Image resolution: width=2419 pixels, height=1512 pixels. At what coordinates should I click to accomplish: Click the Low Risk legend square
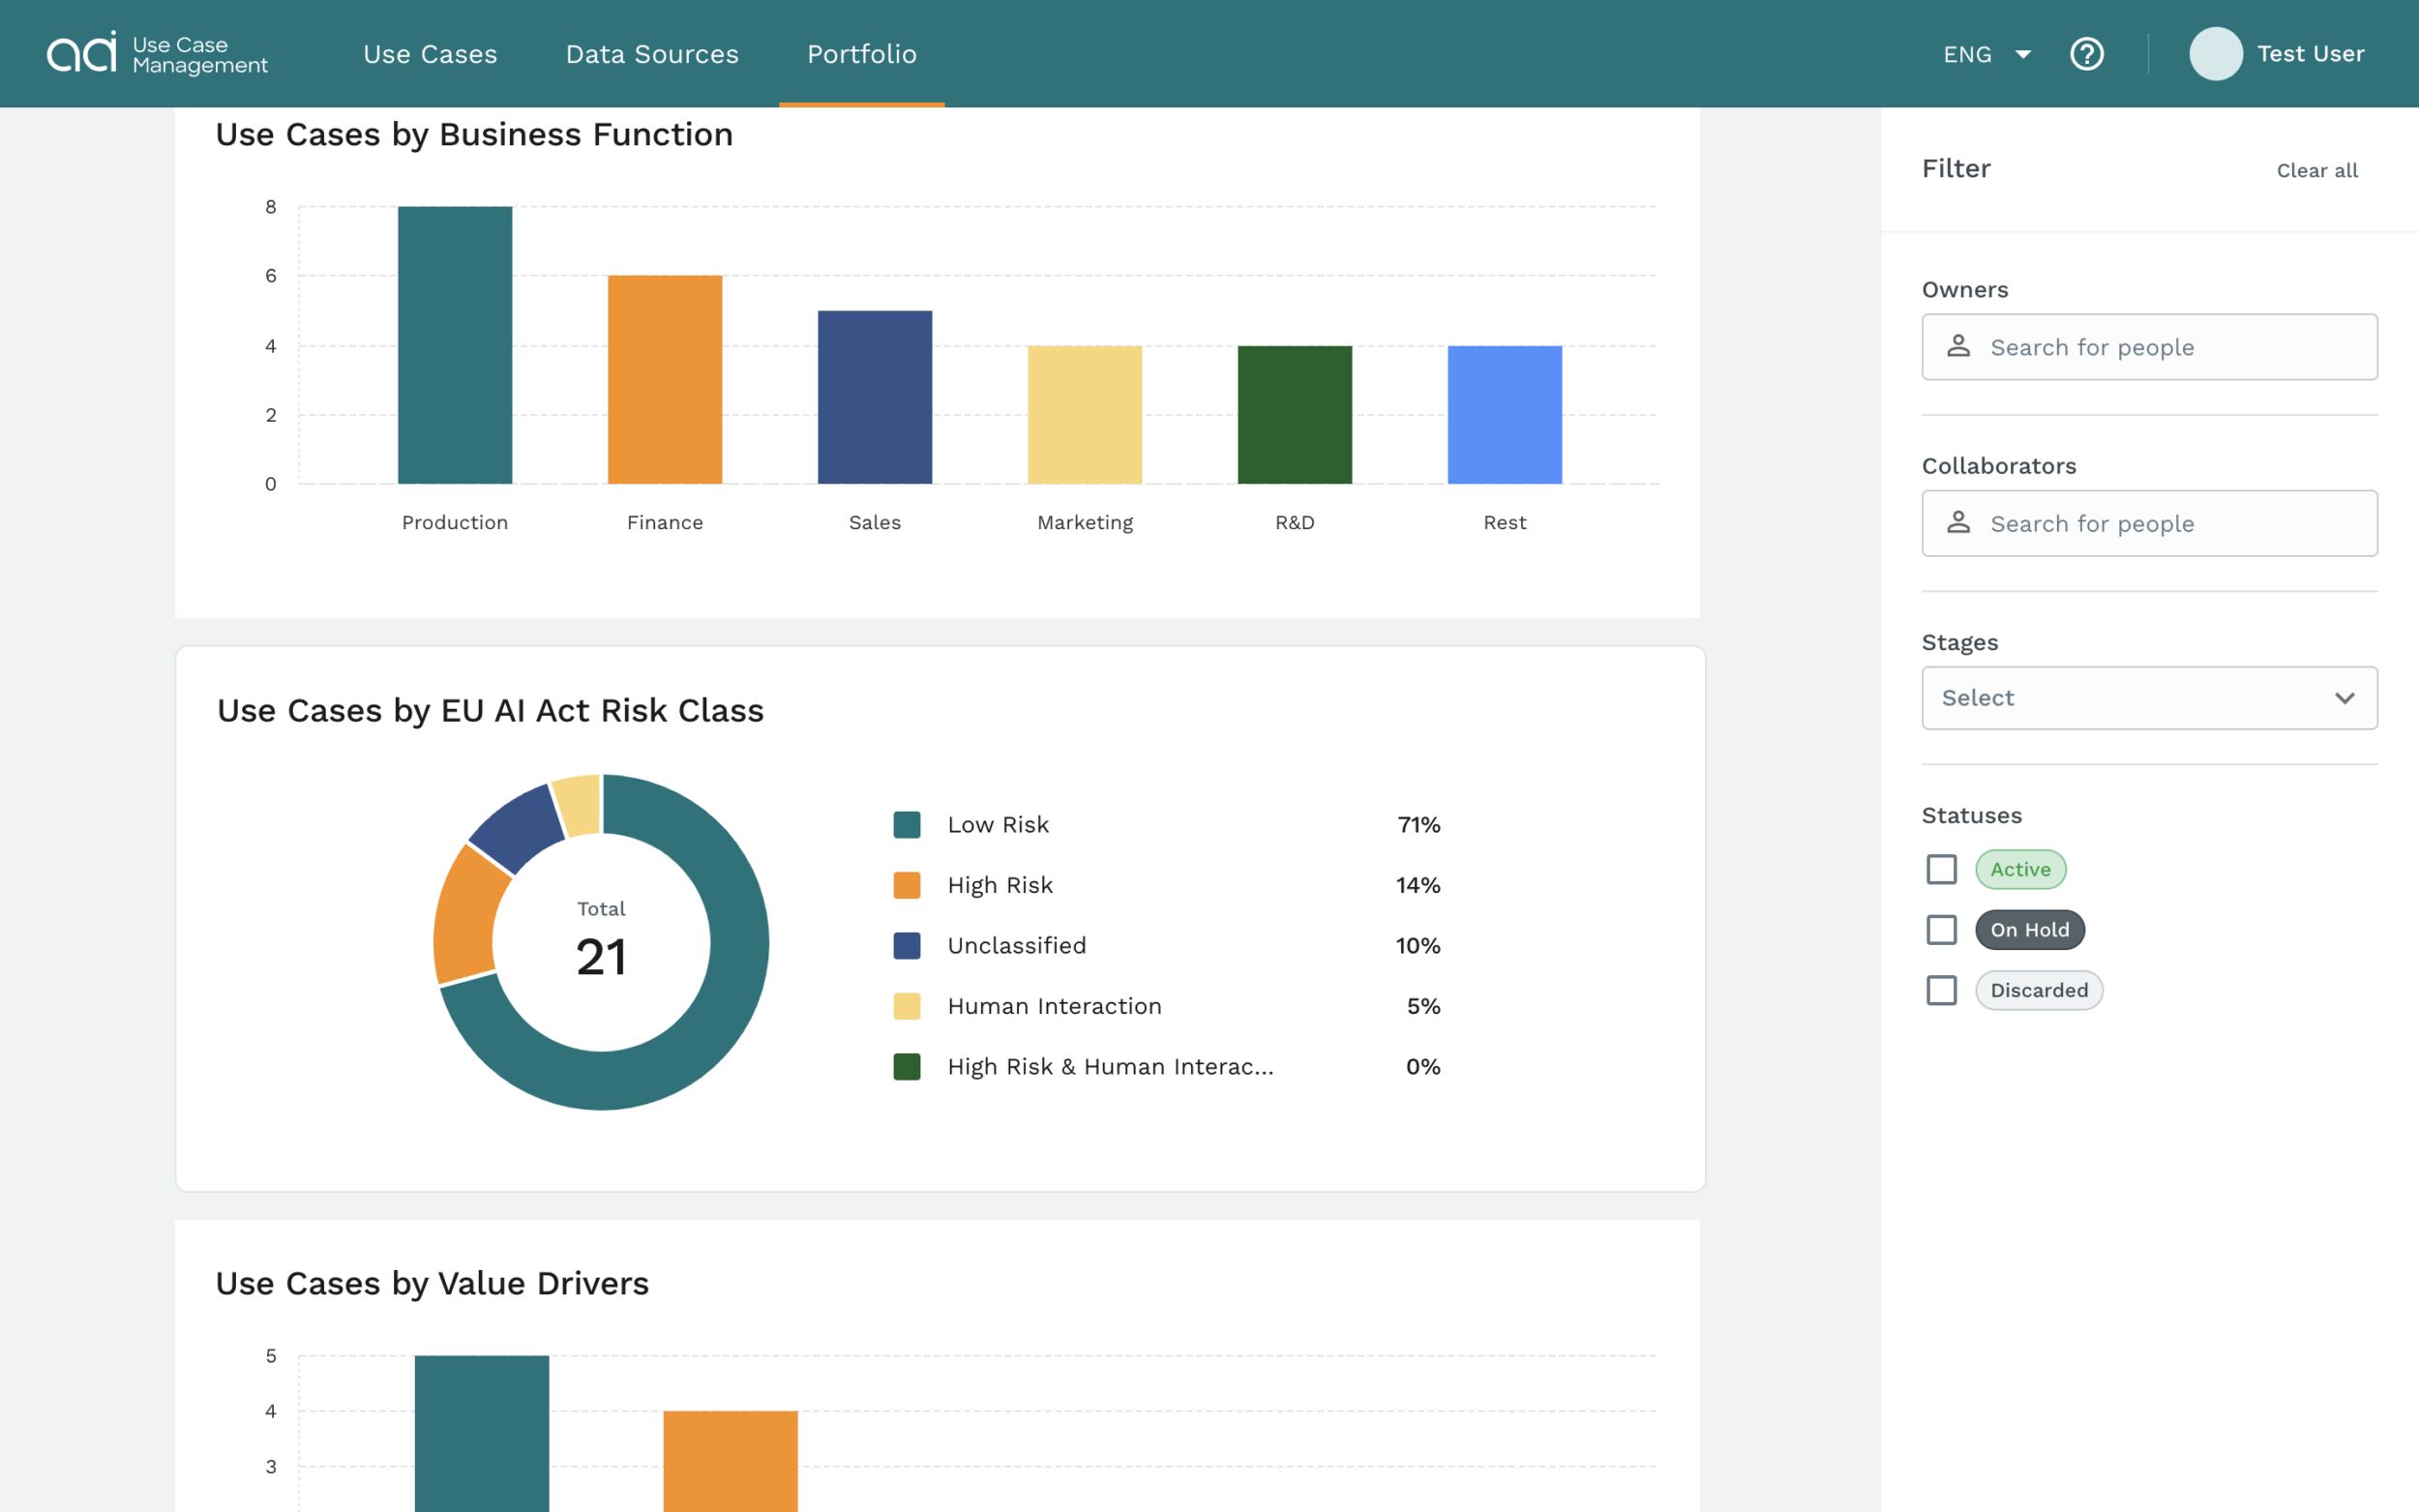(x=906, y=824)
